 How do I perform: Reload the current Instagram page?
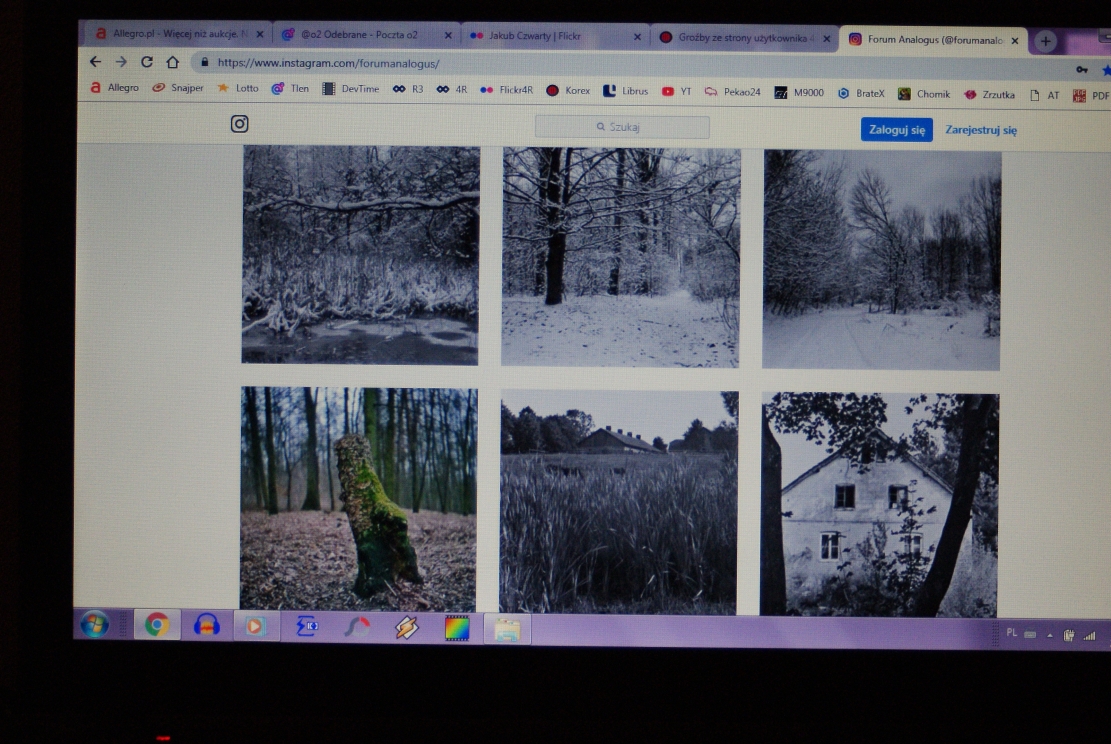tap(147, 62)
